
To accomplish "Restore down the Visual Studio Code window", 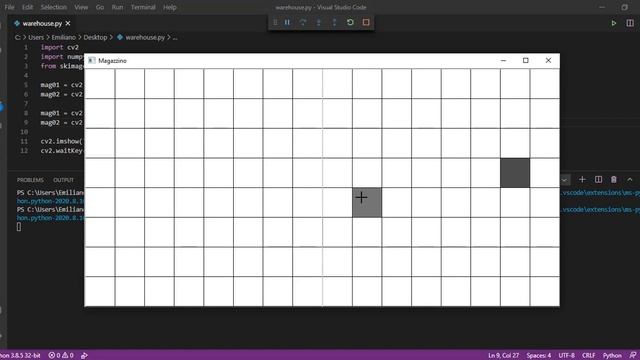I will 624,7.
